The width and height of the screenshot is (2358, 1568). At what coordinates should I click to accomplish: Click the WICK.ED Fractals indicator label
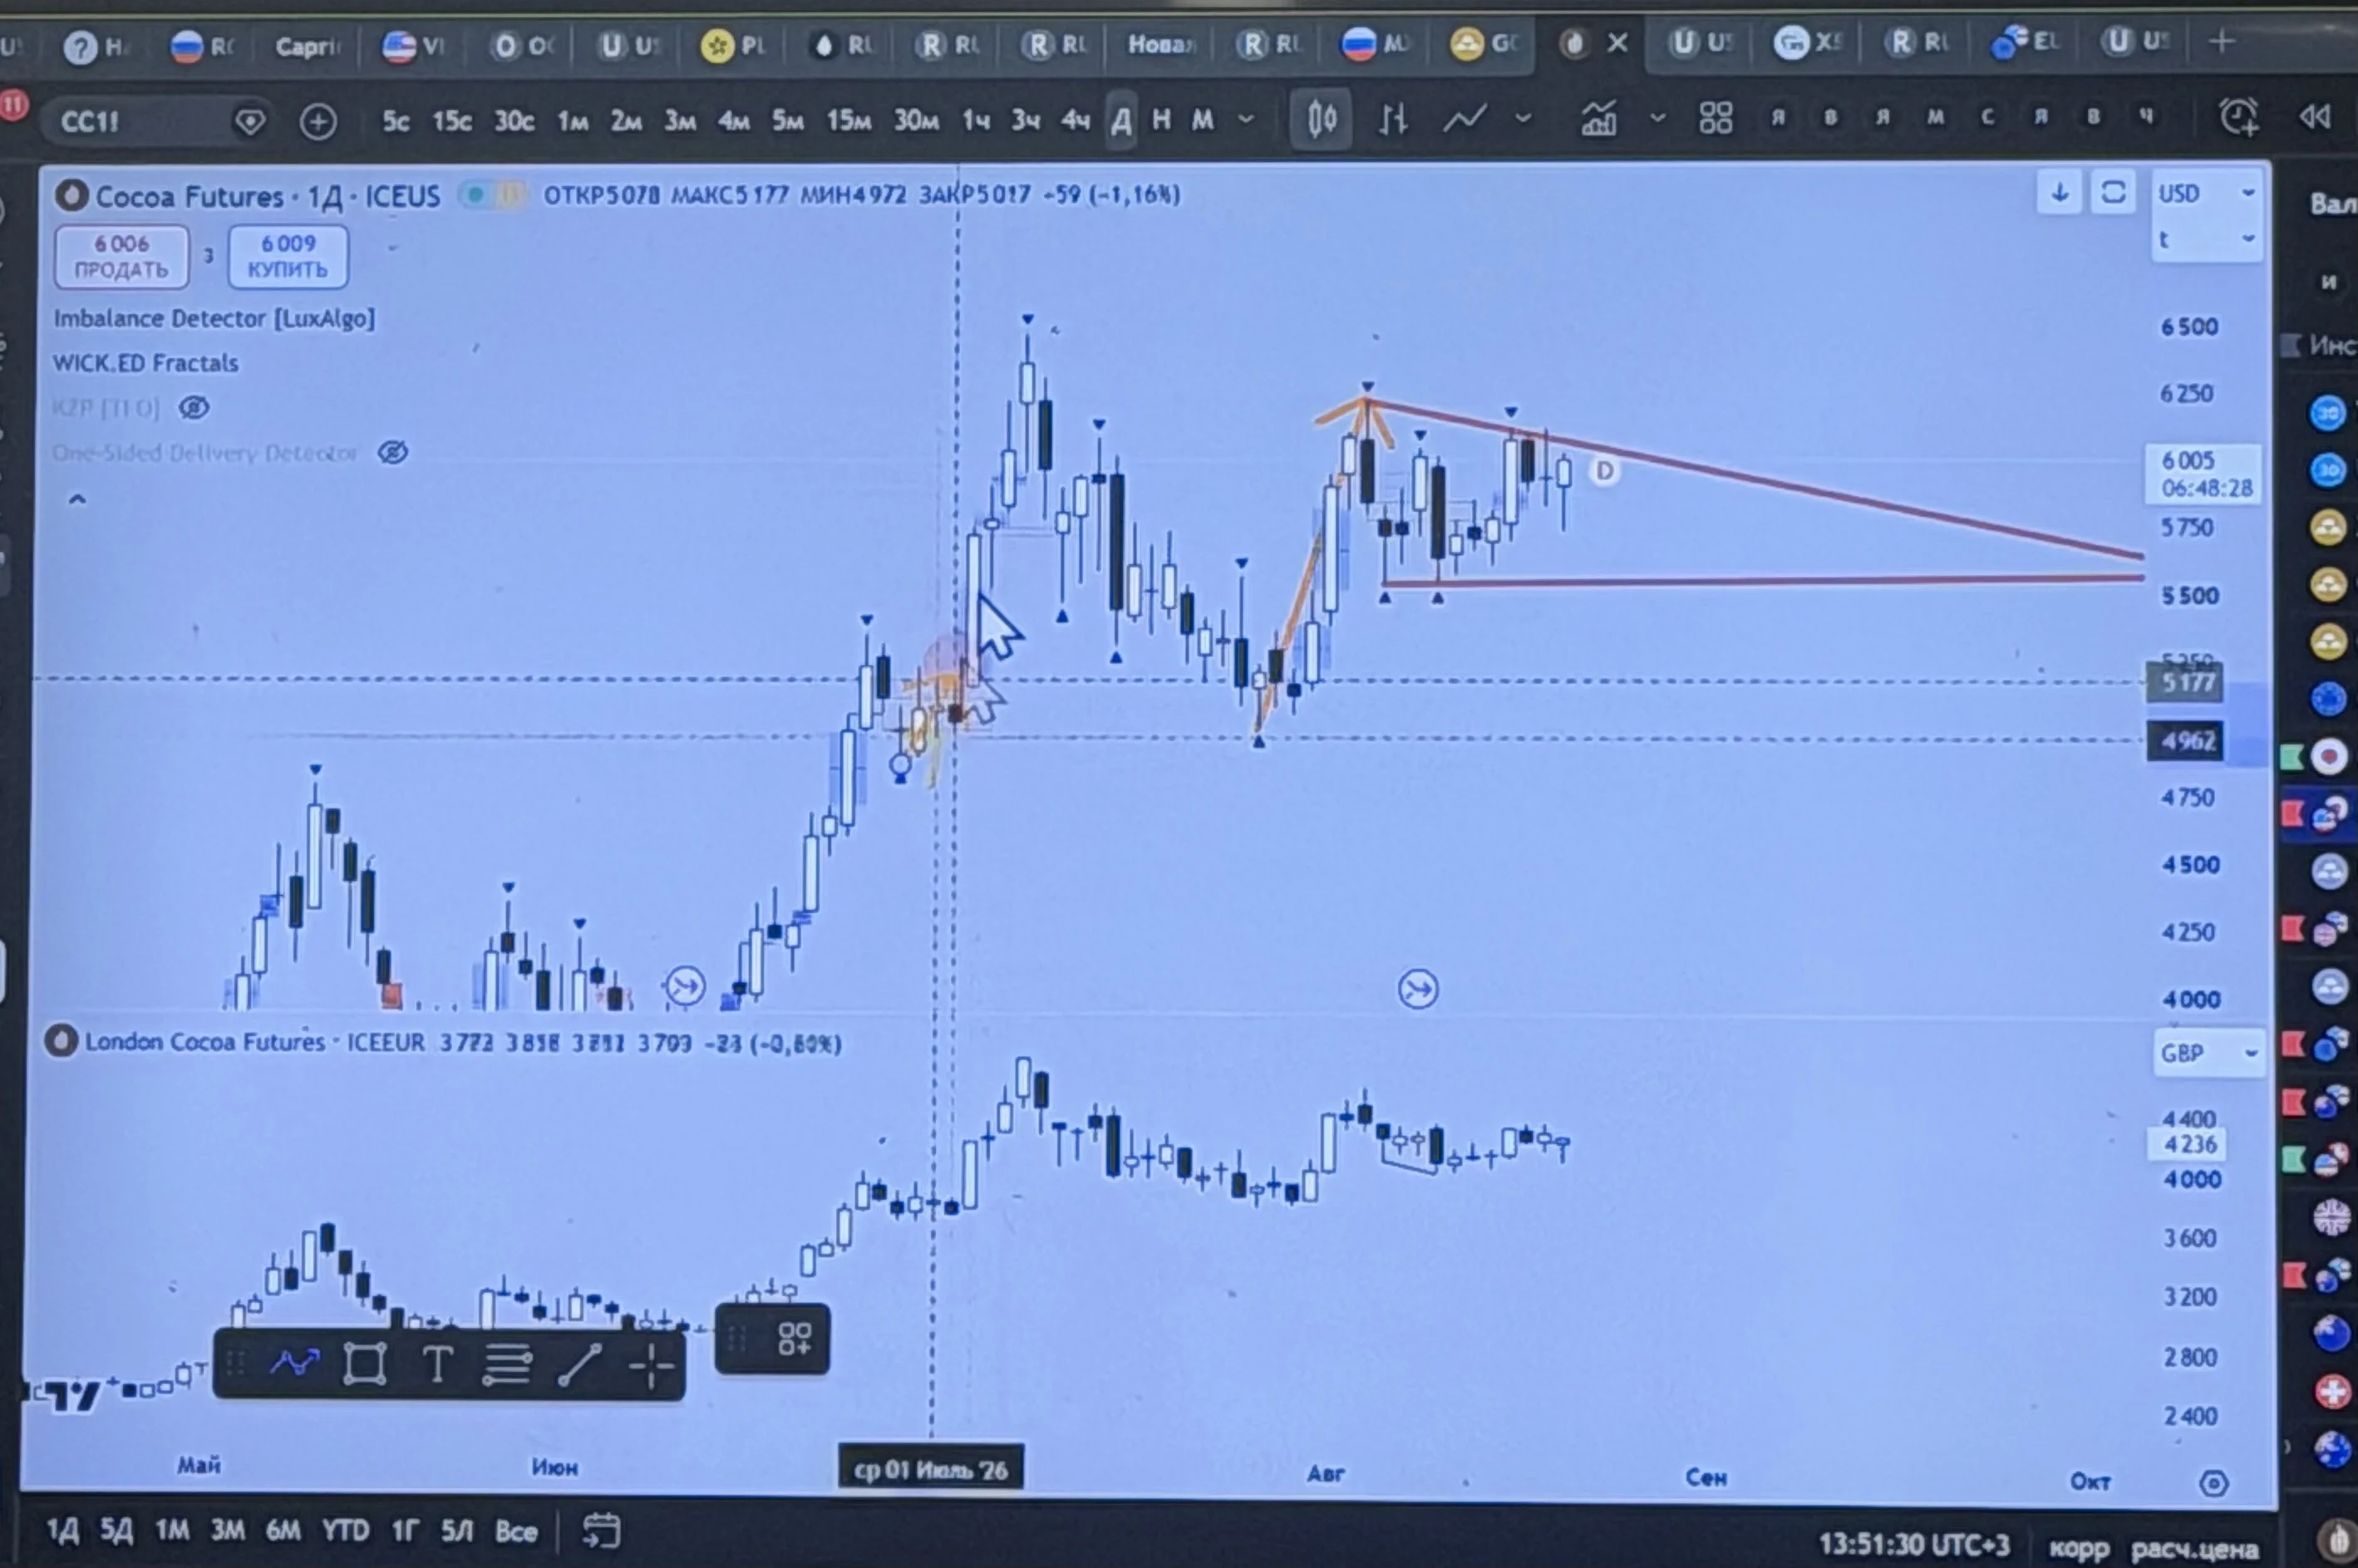tap(146, 363)
